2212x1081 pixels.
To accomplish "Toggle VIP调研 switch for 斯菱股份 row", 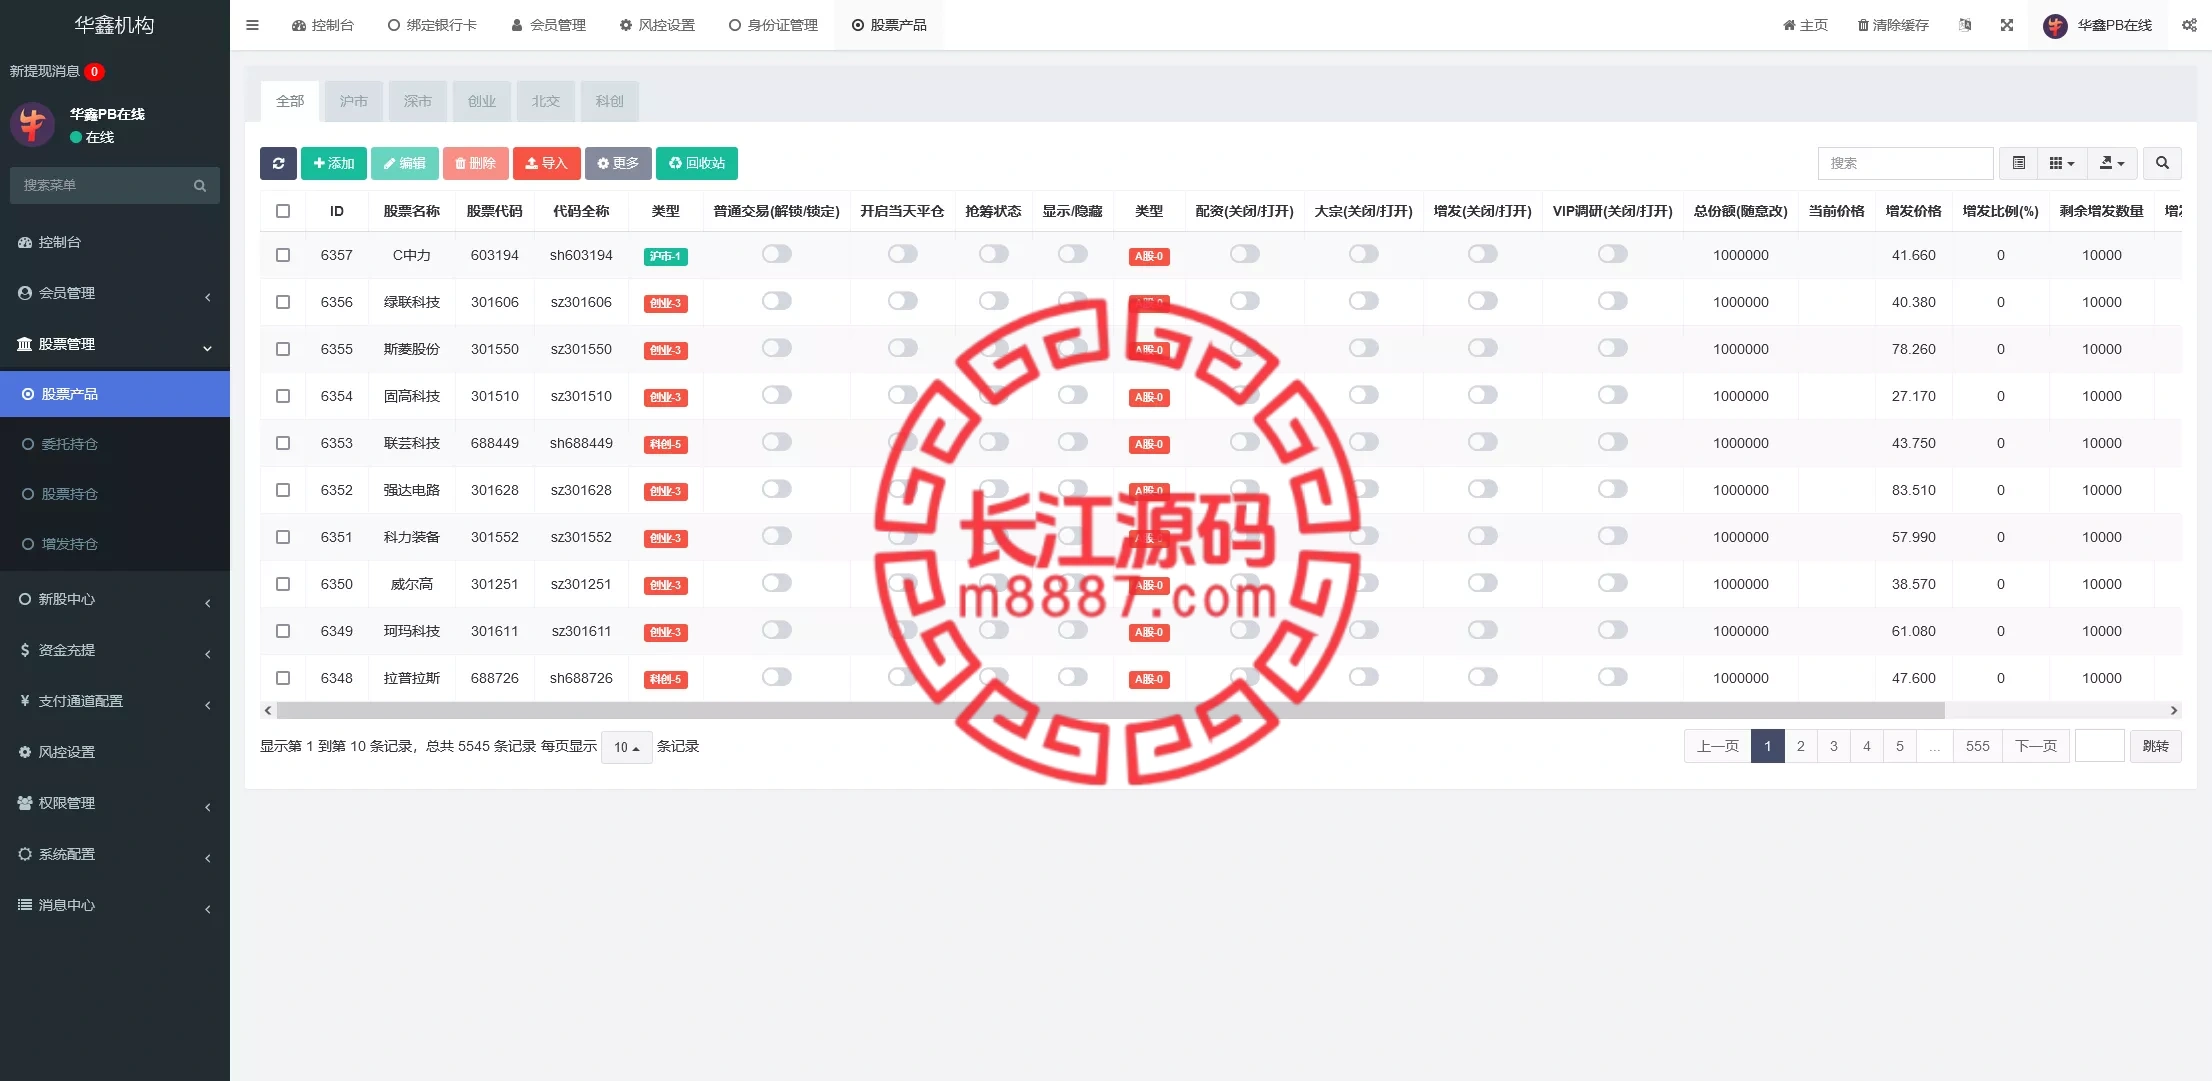I will point(1612,348).
